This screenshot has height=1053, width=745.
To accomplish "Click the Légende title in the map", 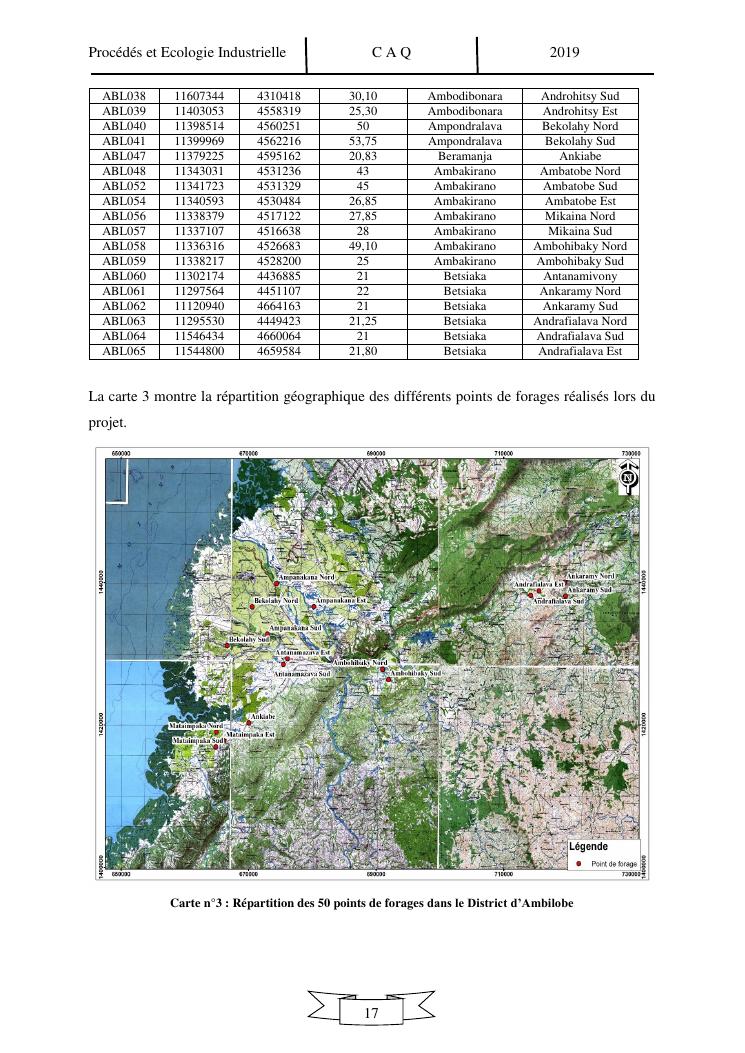I will coord(589,846).
